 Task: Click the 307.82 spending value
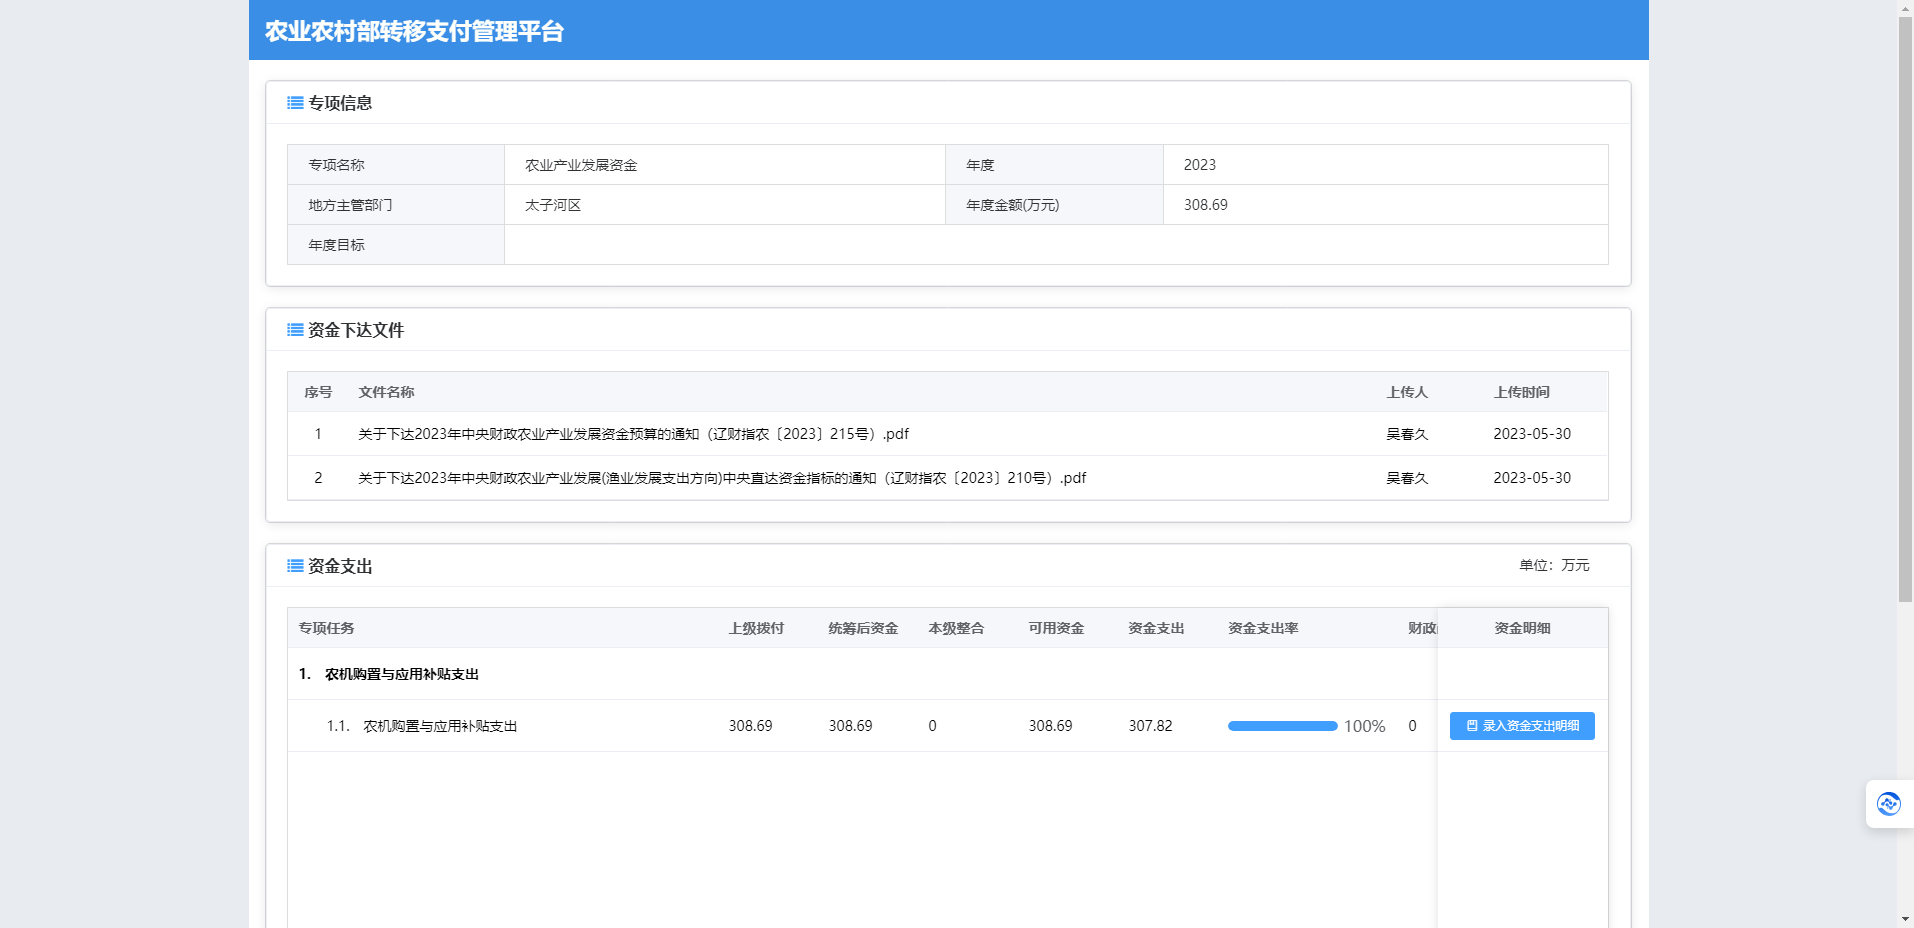(1150, 726)
